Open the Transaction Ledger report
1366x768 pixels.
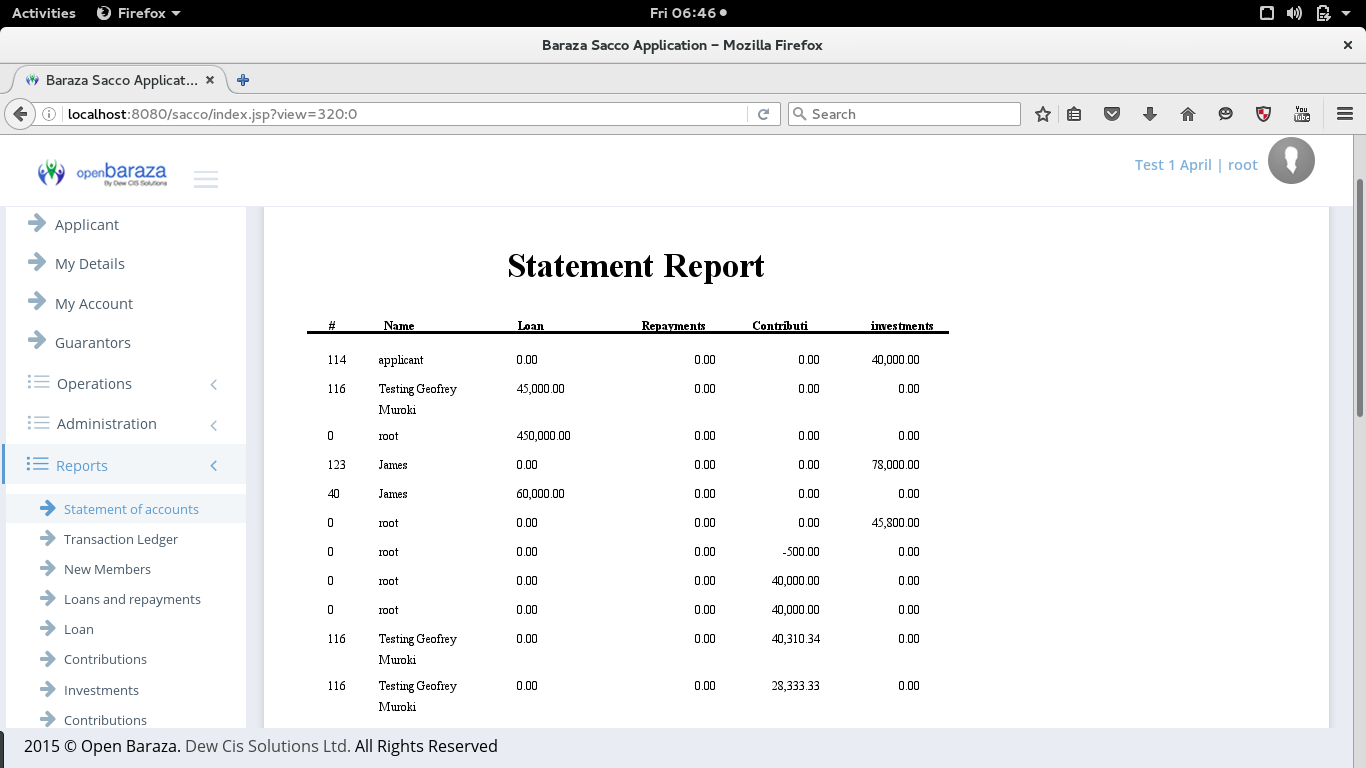click(x=120, y=540)
